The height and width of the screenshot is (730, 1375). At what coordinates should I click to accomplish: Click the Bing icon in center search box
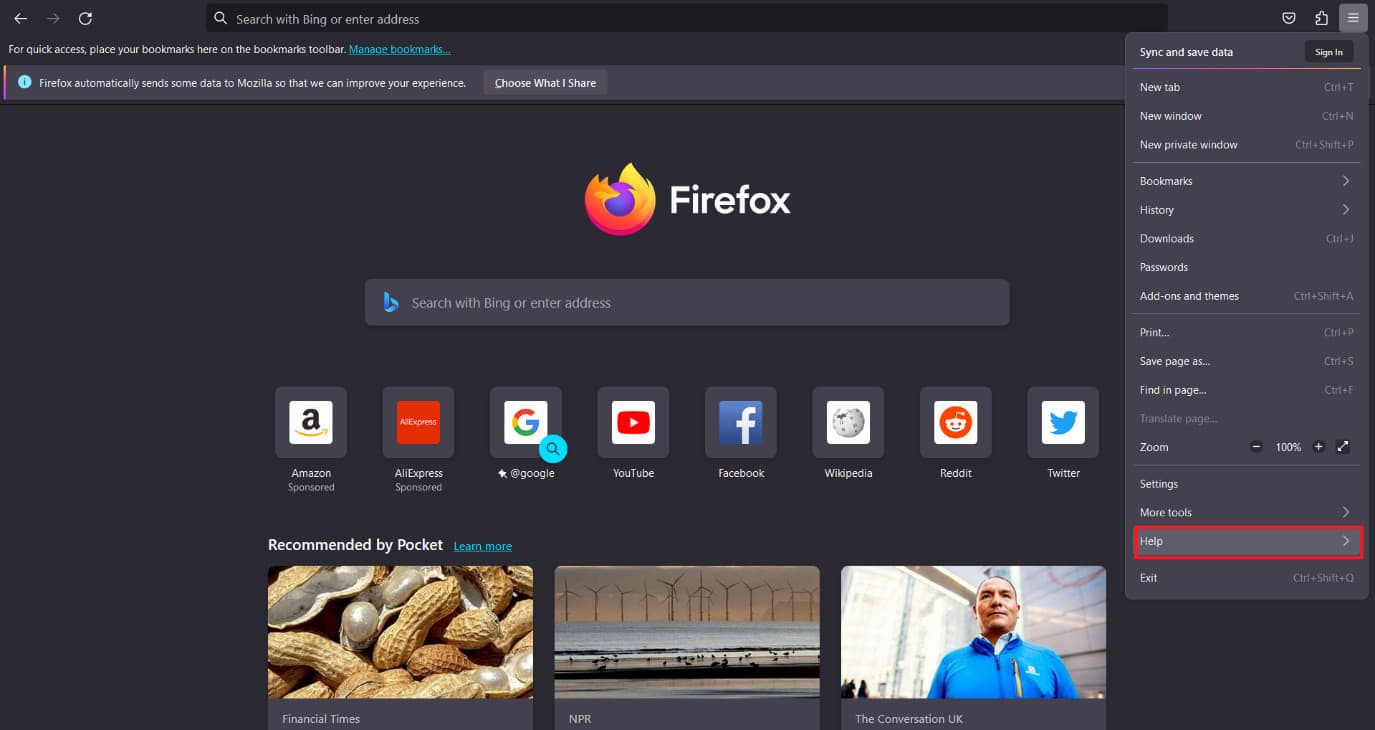[391, 302]
